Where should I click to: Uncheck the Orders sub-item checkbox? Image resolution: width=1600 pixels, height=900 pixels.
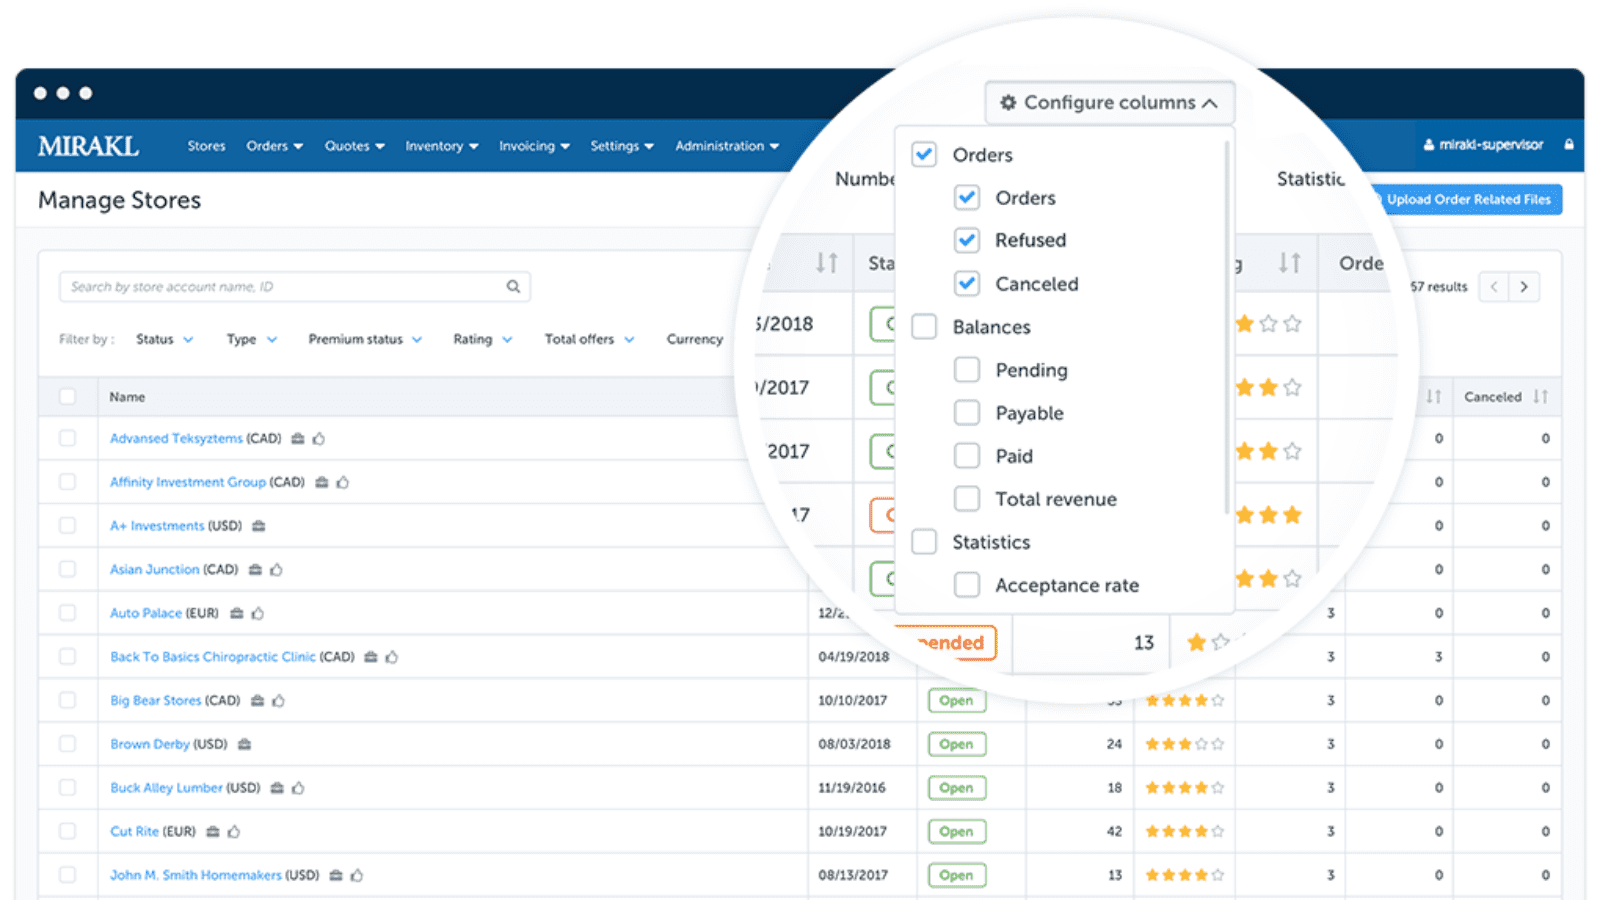[x=967, y=198]
